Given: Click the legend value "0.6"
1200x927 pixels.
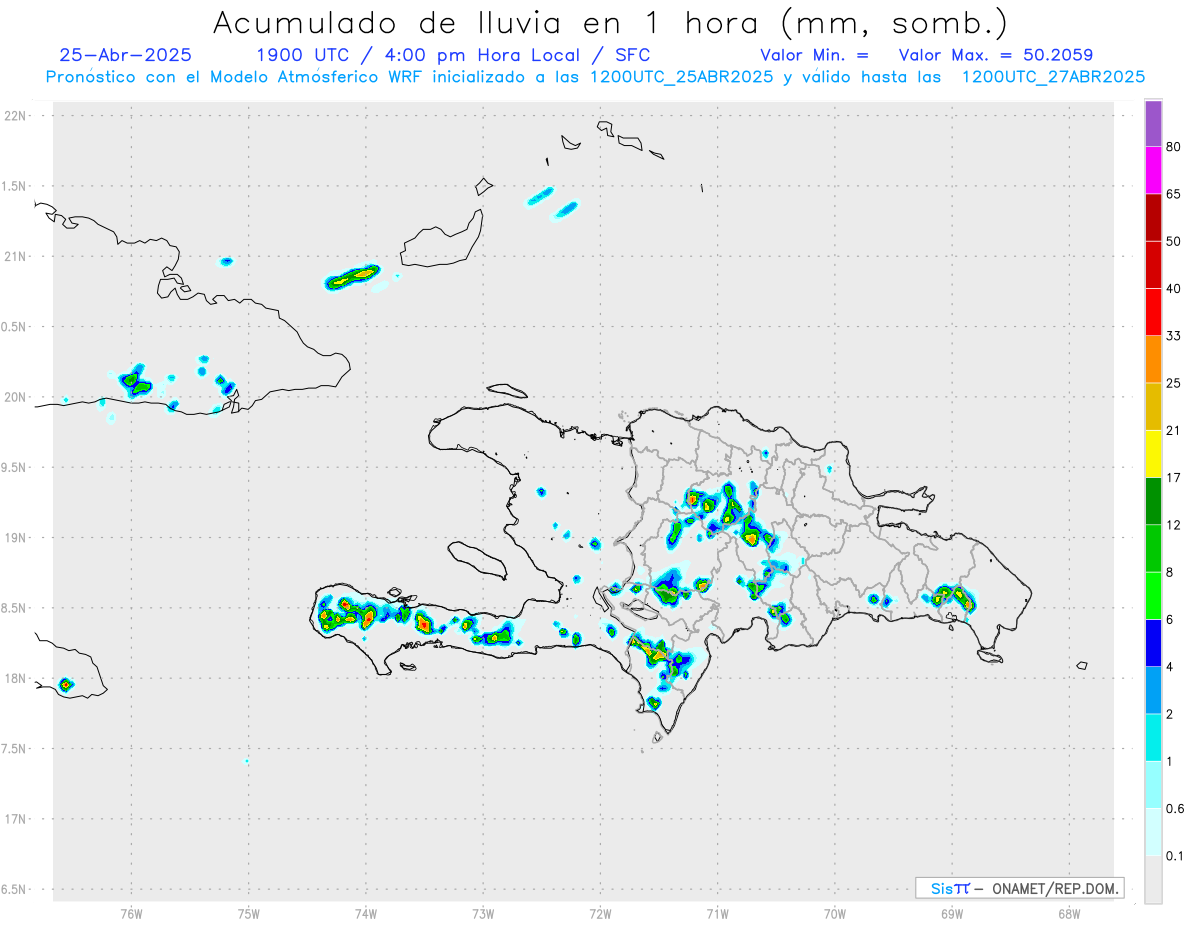Looking at the screenshot, I should 1176,809.
